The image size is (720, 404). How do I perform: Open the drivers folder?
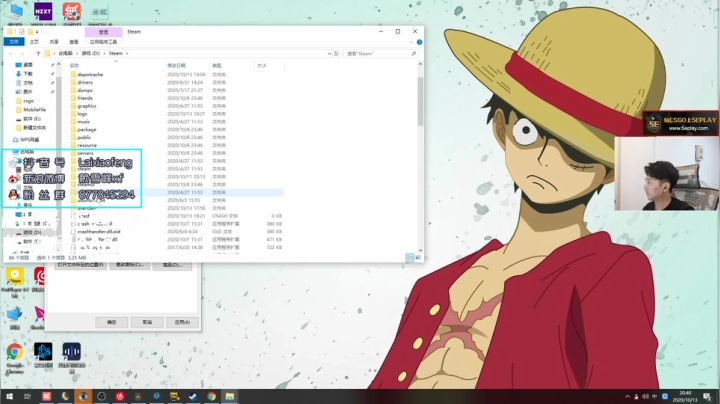[x=85, y=82]
